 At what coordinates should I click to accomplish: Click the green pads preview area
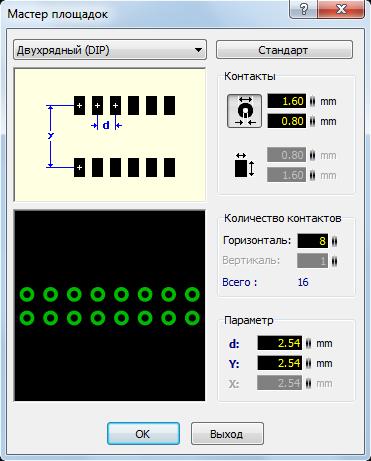tap(110, 306)
